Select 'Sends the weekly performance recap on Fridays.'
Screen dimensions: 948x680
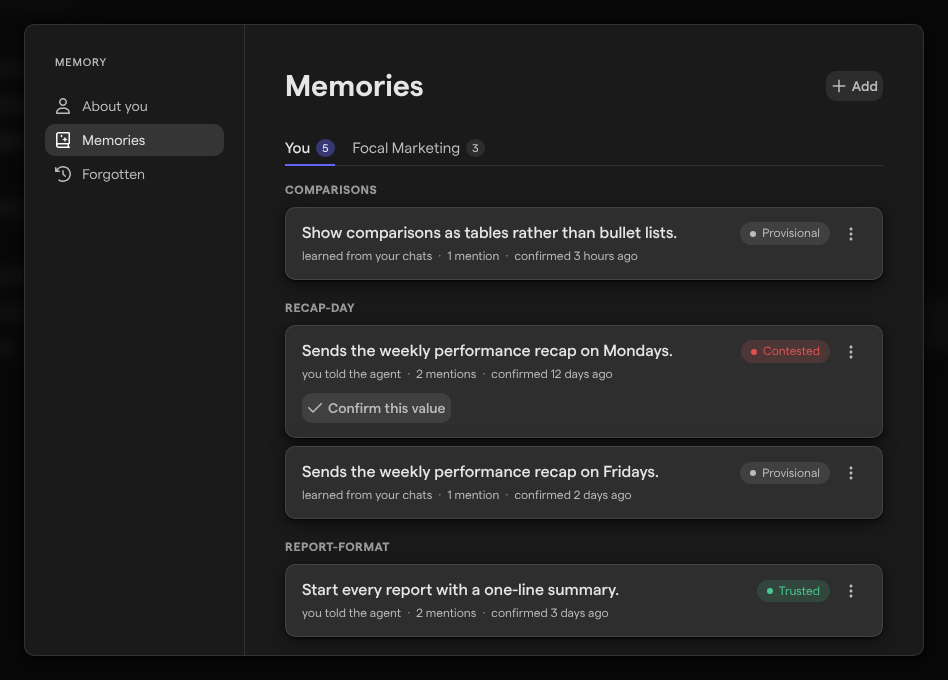[x=480, y=471]
